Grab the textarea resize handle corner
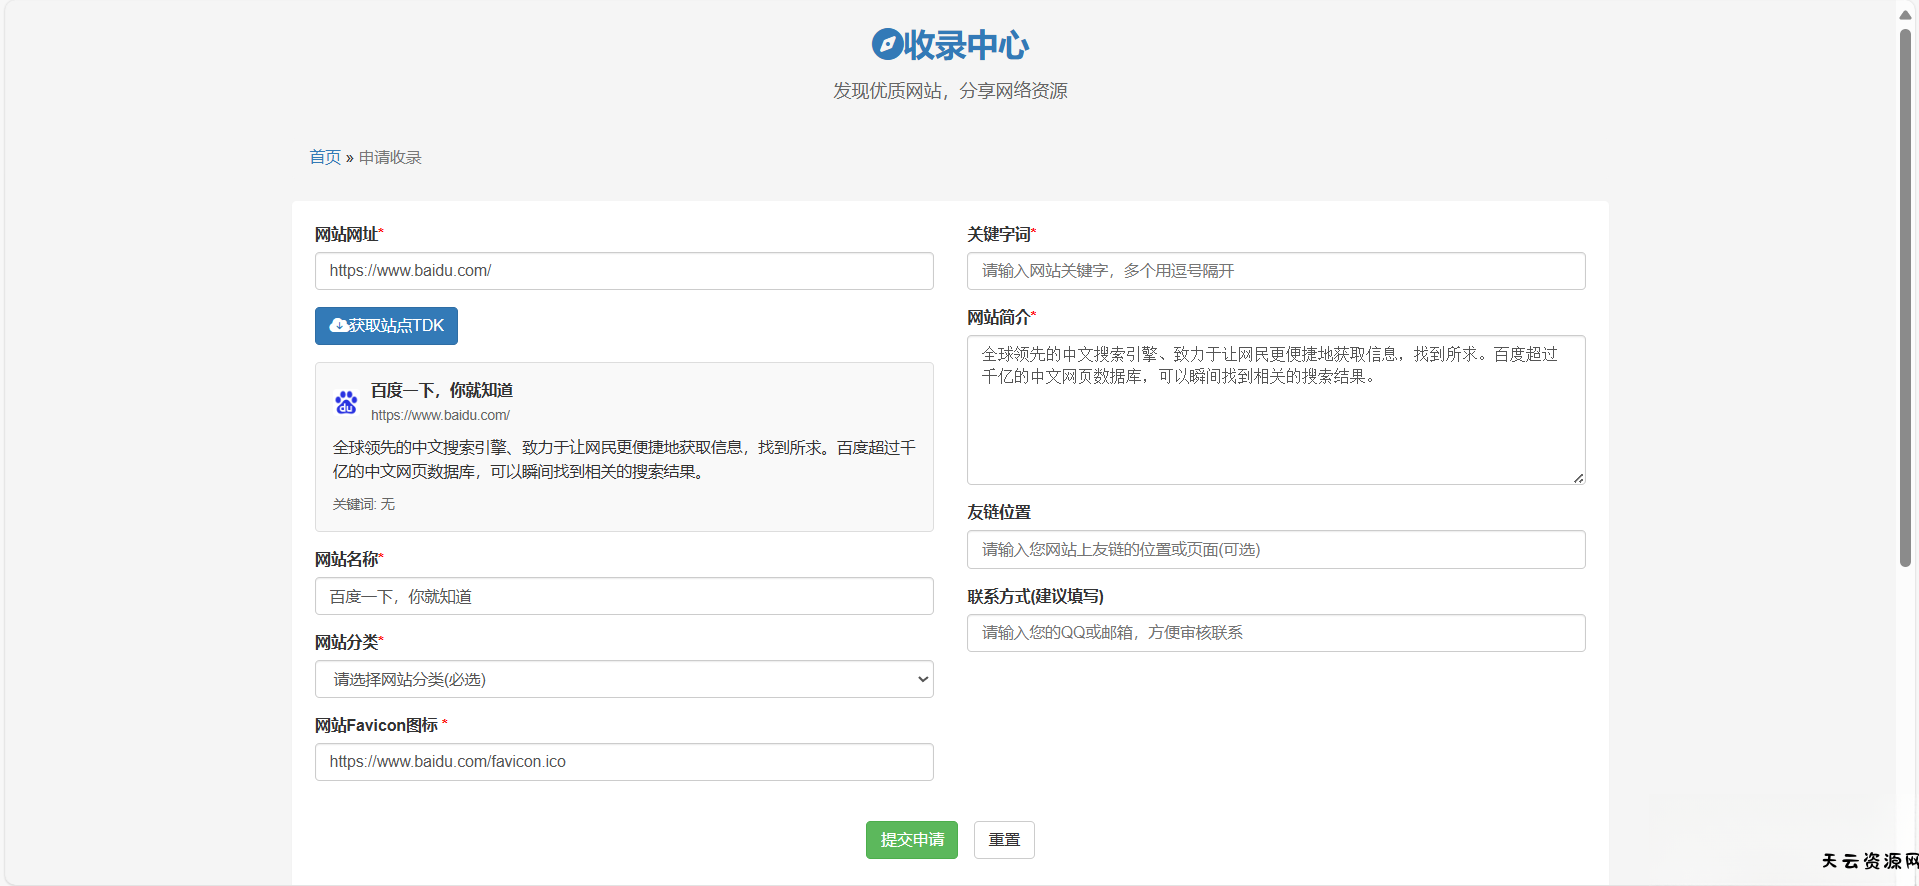This screenshot has width=1919, height=886. pos(1578,478)
